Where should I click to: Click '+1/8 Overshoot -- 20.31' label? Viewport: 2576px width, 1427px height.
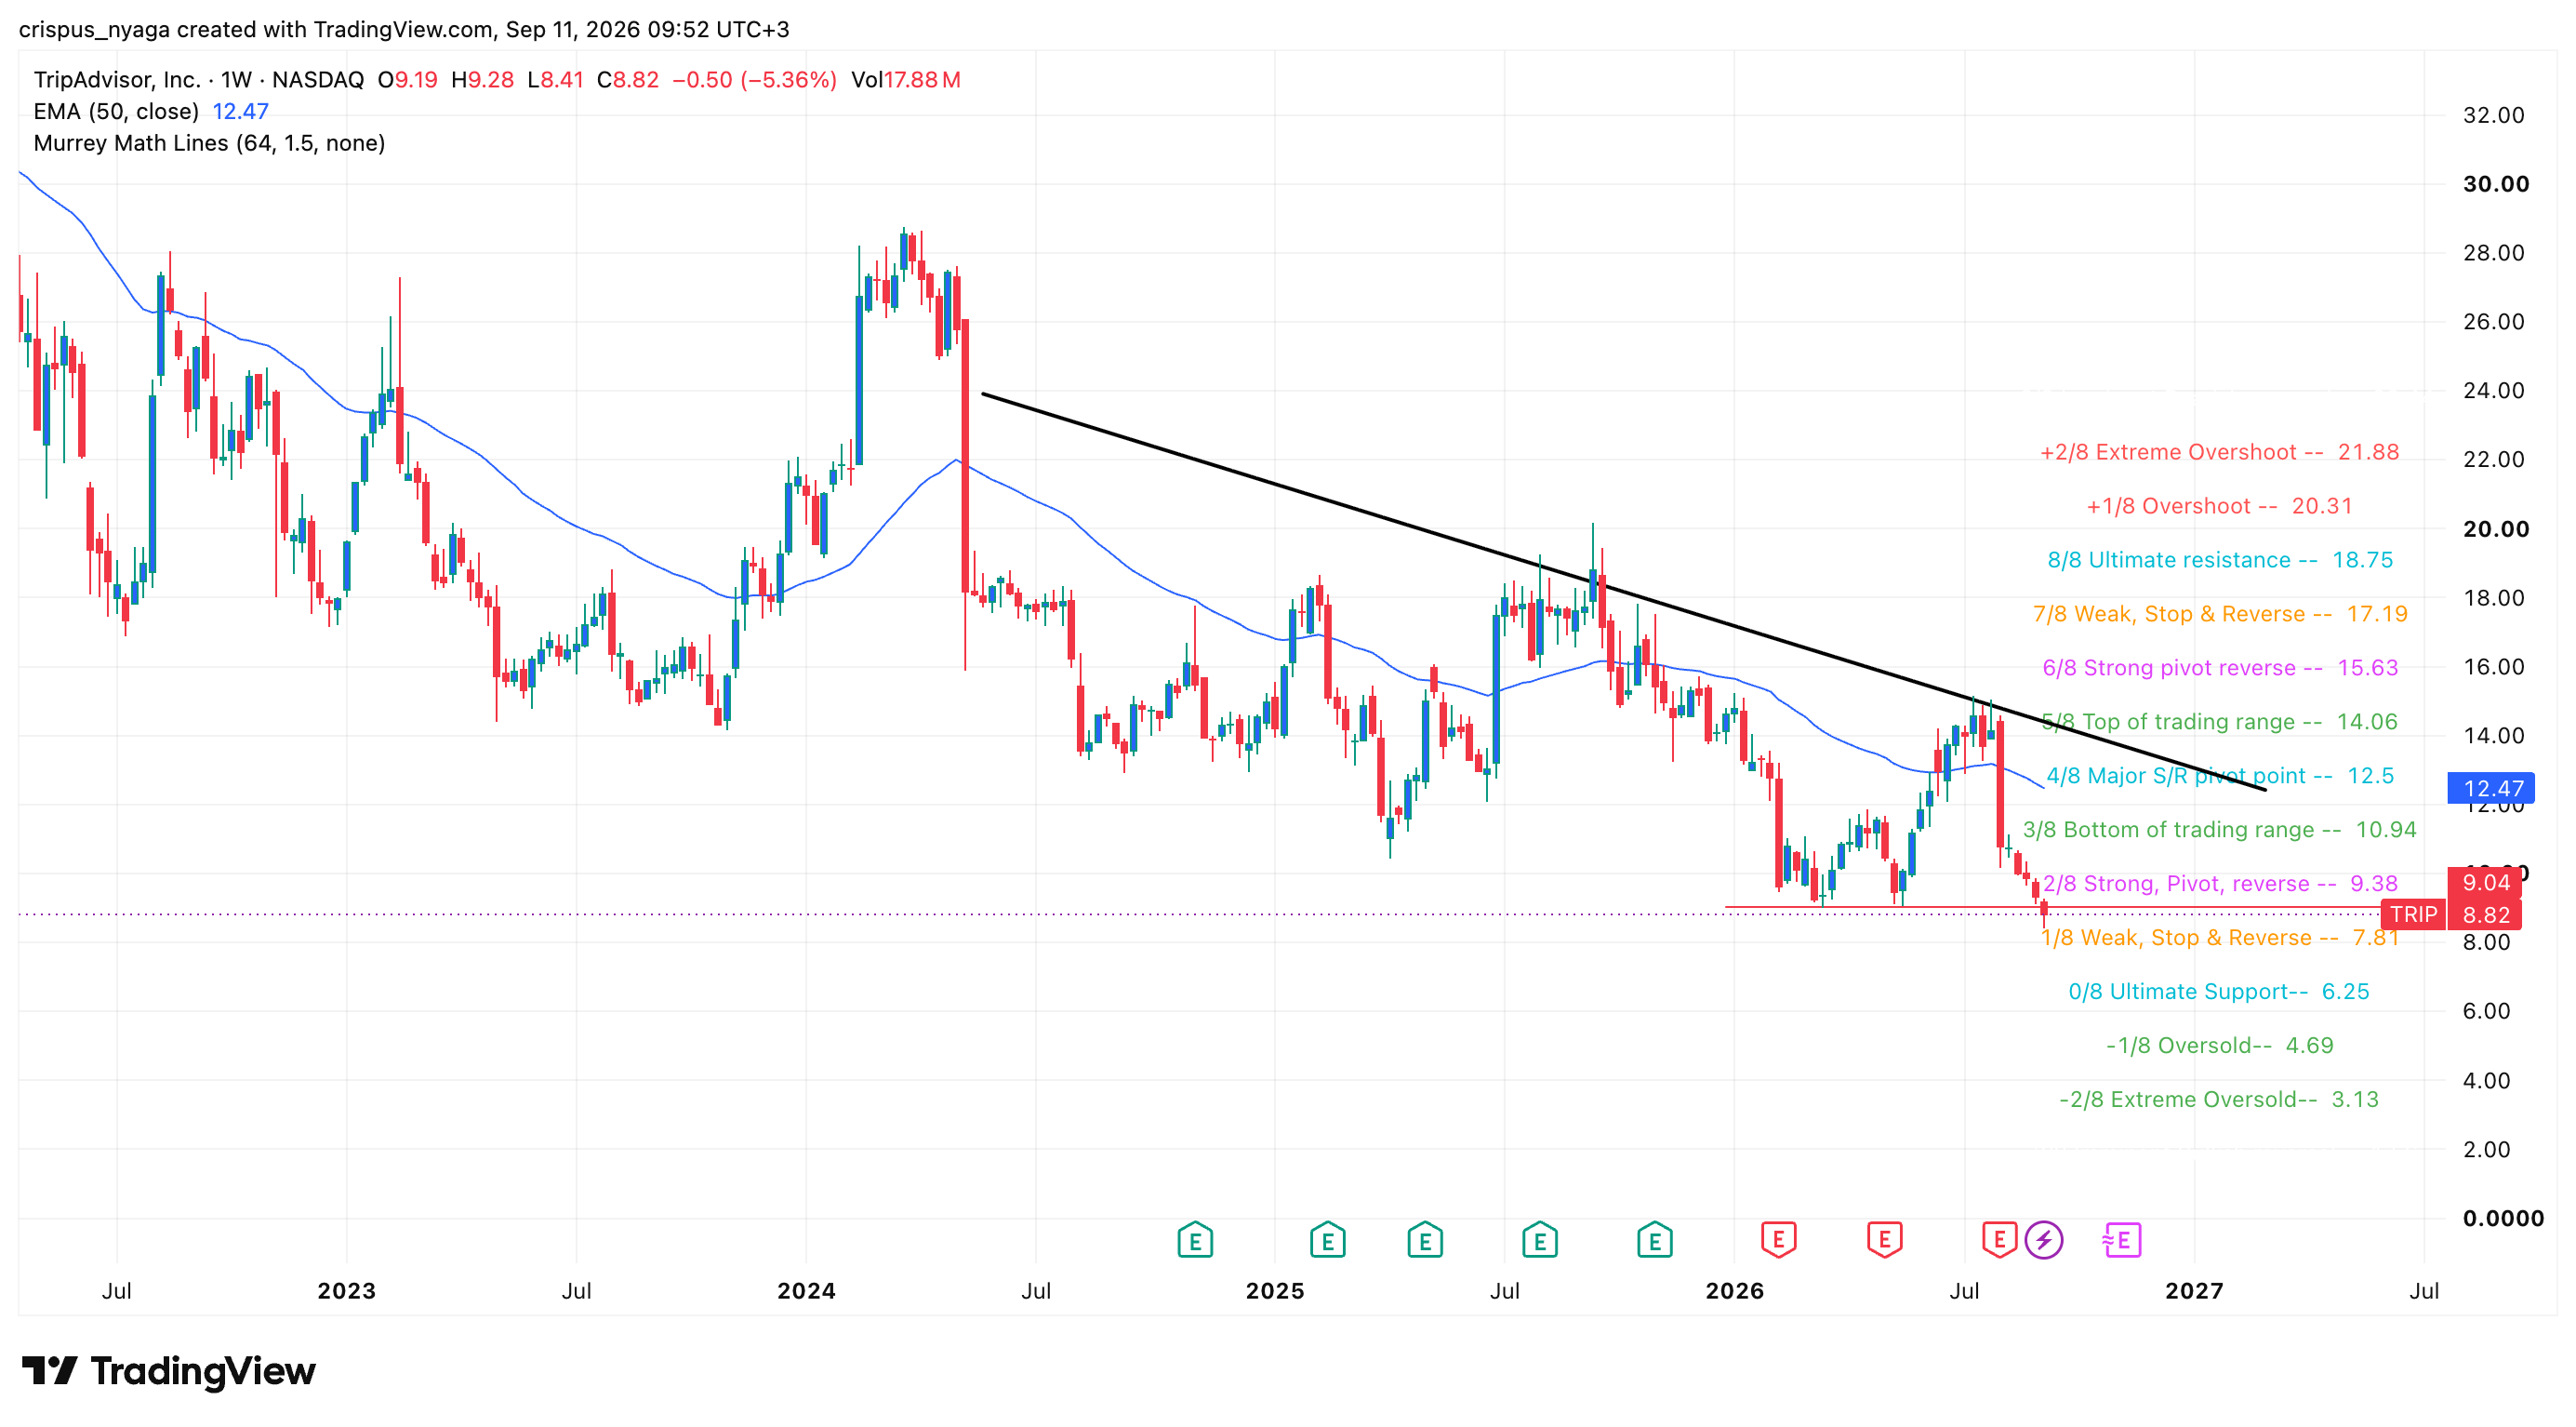(2219, 506)
